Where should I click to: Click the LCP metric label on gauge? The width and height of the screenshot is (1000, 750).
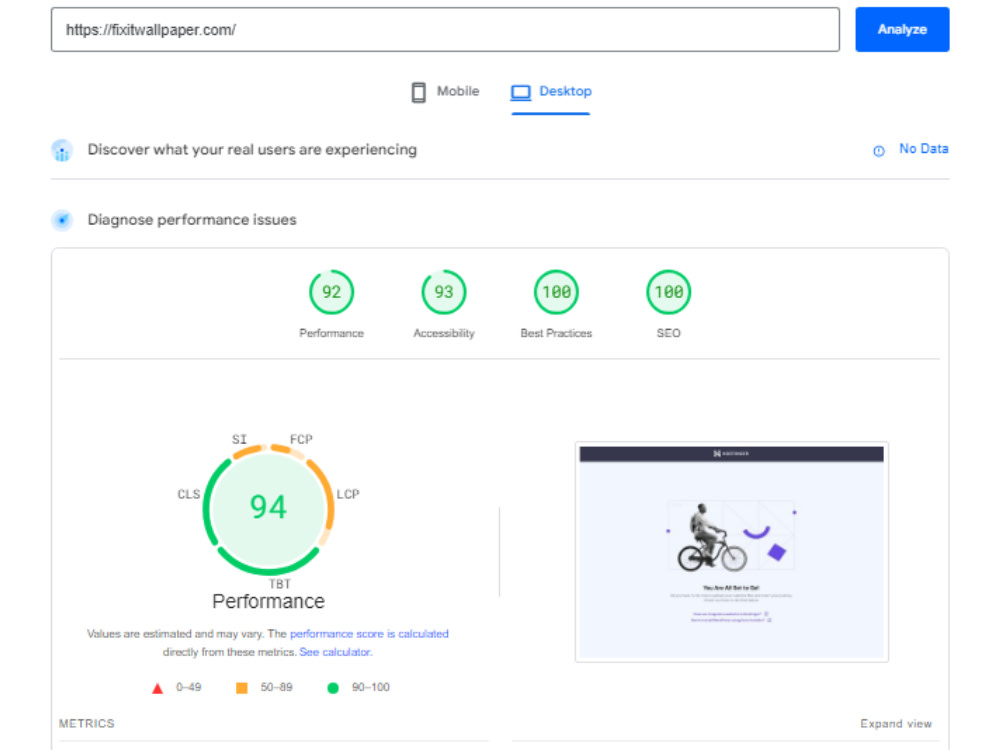[348, 494]
